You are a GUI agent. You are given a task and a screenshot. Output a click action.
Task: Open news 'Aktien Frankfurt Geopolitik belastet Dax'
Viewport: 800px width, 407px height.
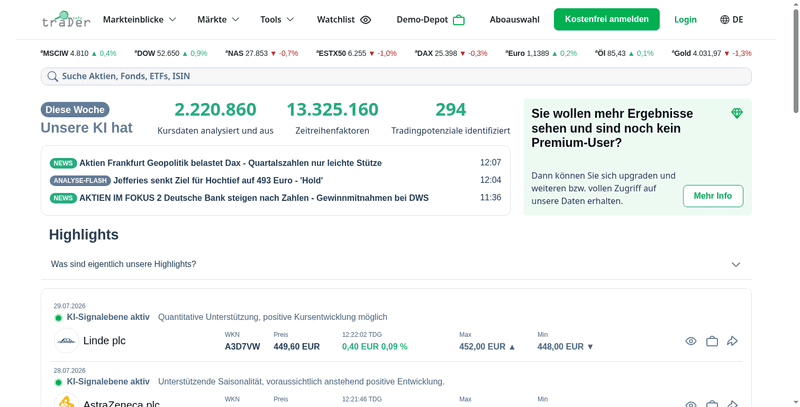231,163
